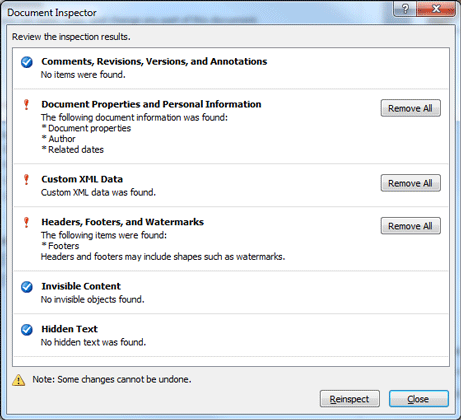Click the blue checkmark icon beside Comments, Revisions
This screenshot has height=420, width=461.
pyautogui.click(x=27, y=62)
